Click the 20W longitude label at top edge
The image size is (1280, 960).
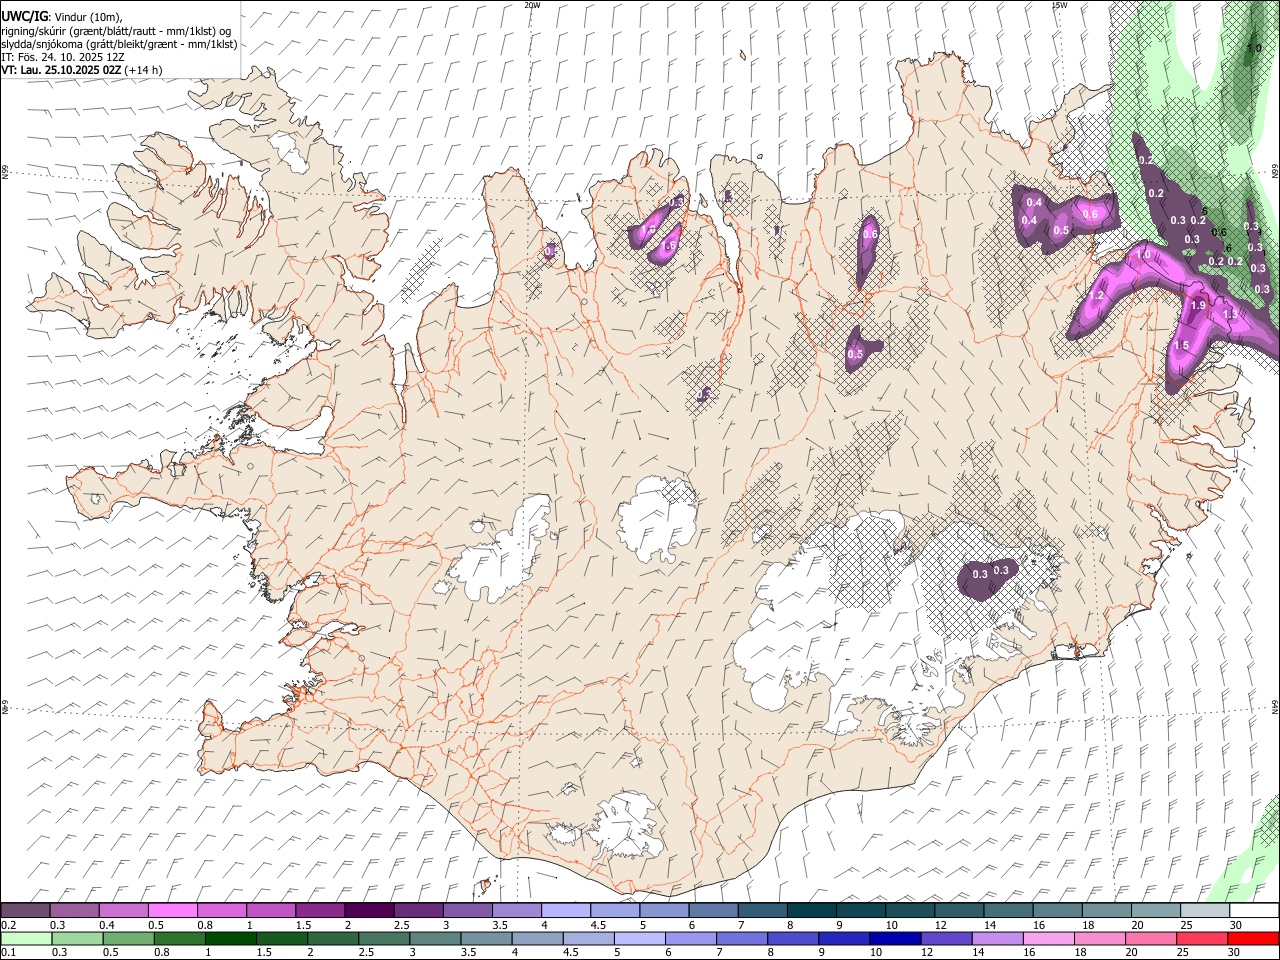pyautogui.click(x=532, y=5)
